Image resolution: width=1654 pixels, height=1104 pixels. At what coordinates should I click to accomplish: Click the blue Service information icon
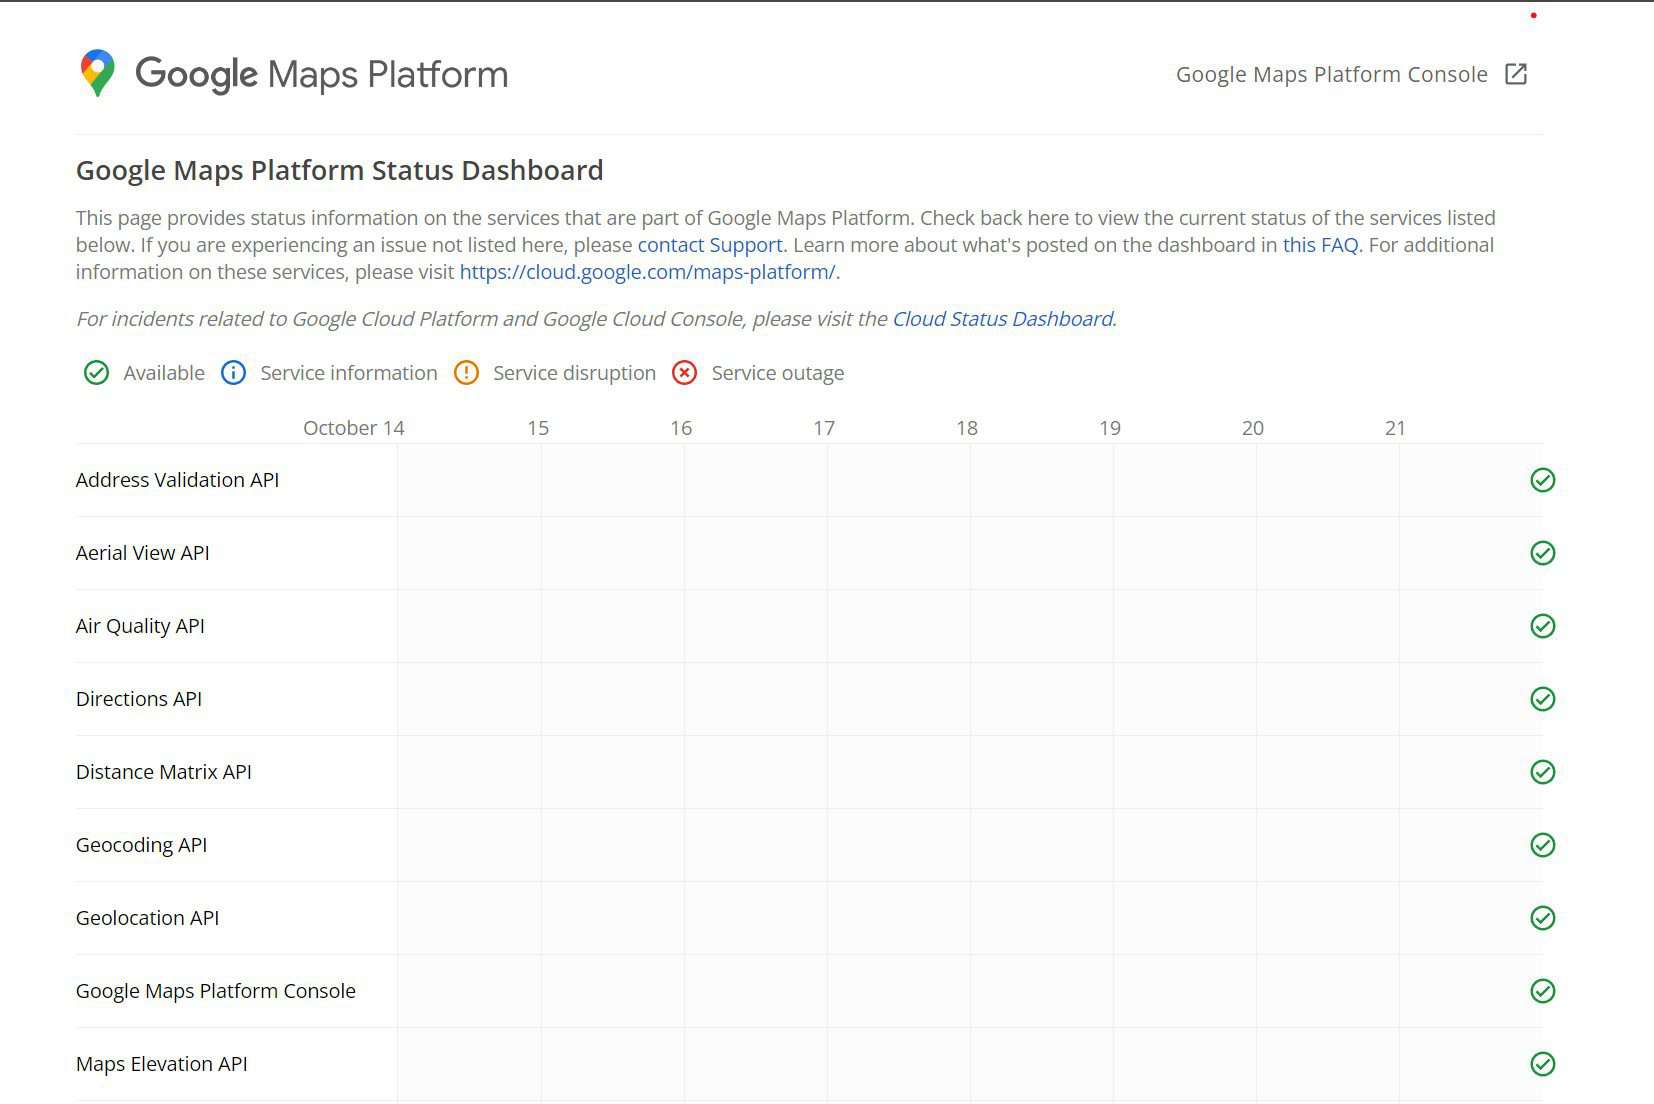(233, 373)
